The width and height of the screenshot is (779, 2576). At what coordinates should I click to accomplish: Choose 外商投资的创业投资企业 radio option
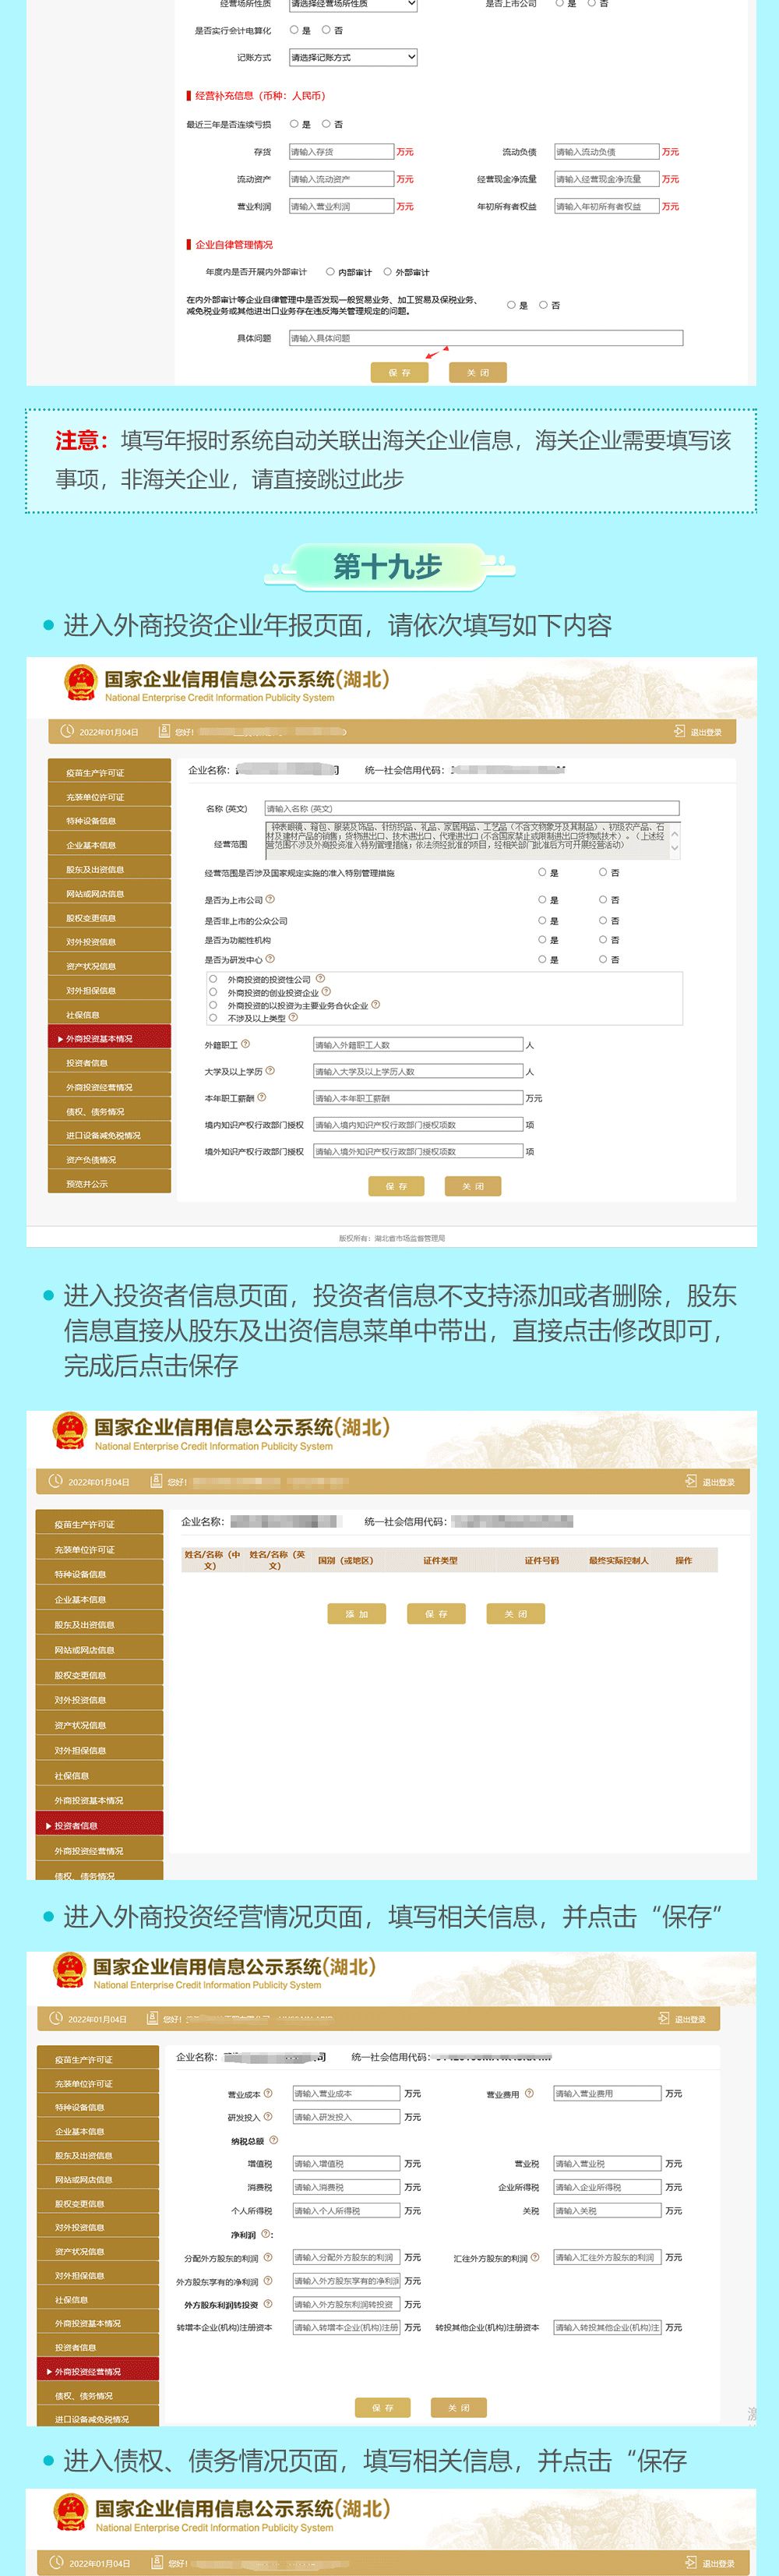click(213, 992)
